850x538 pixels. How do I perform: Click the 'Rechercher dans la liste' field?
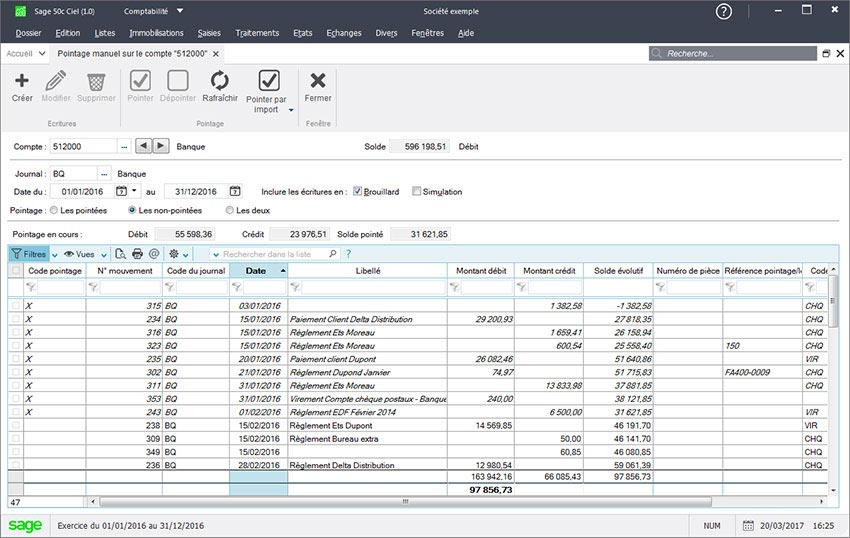[x=270, y=254]
